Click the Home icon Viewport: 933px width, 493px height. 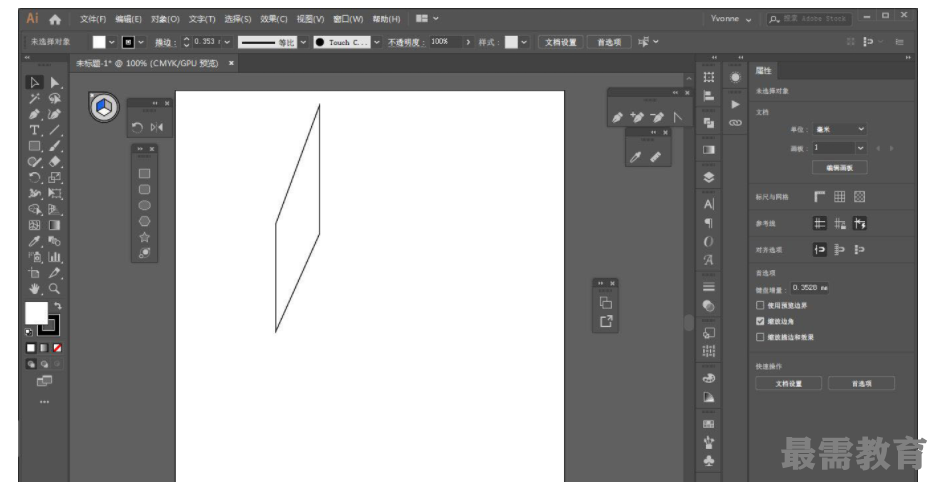[55, 20]
